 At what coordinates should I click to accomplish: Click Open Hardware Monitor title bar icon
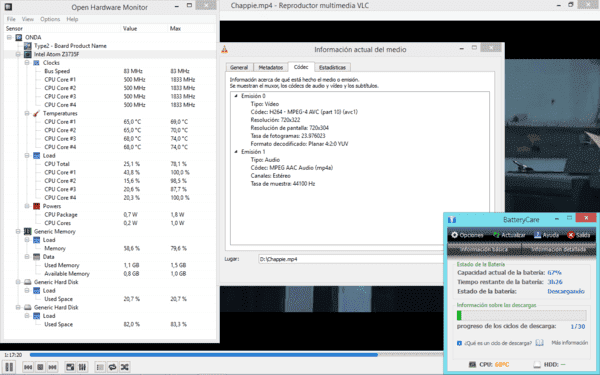pos(8,7)
